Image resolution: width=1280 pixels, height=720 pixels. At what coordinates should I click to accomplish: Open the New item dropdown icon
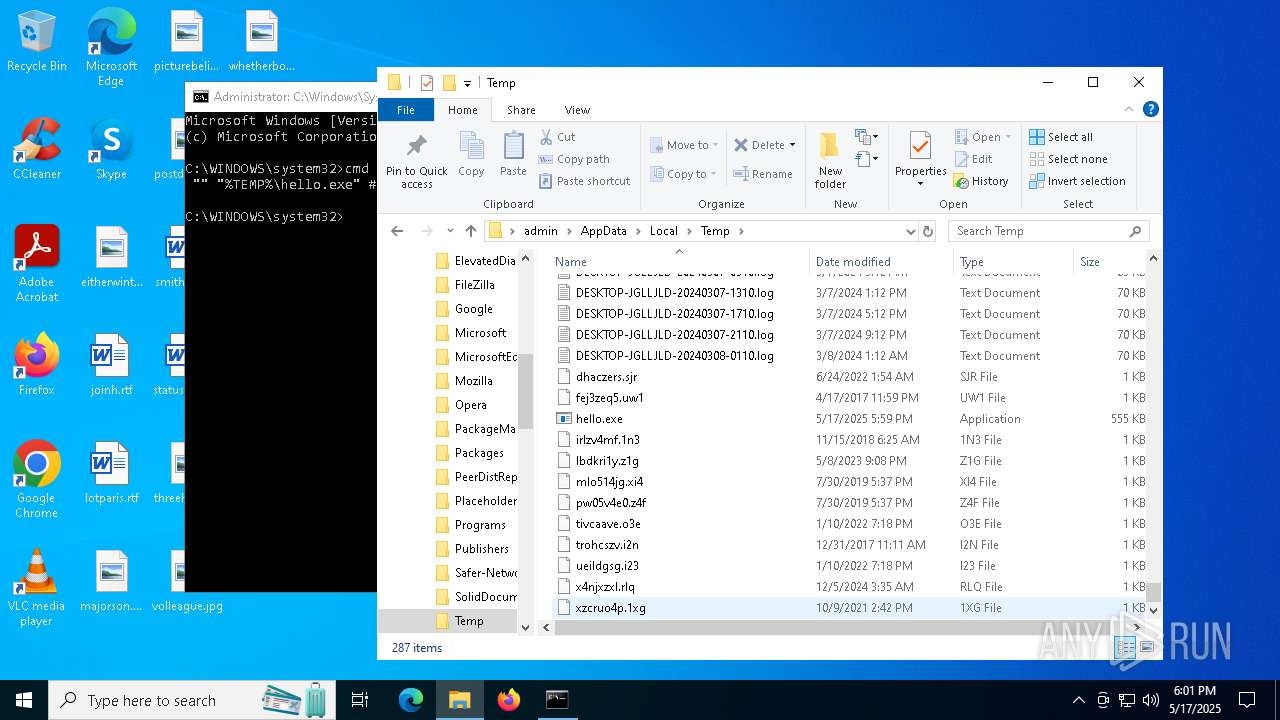pyautogui.click(x=866, y=137)
